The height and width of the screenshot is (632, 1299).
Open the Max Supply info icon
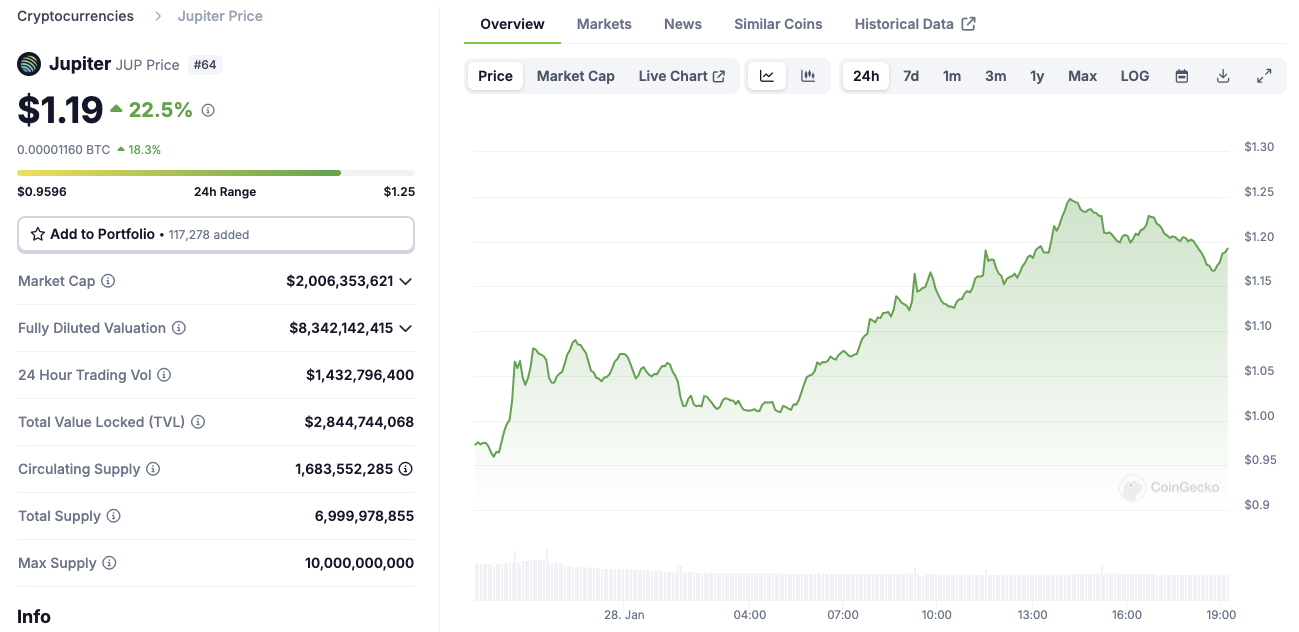109,563
